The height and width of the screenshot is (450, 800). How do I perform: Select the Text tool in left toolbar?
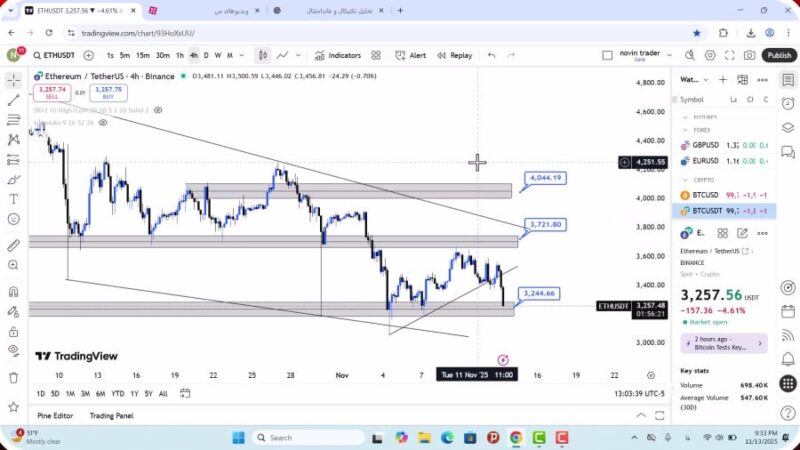[x=13, y=199]
